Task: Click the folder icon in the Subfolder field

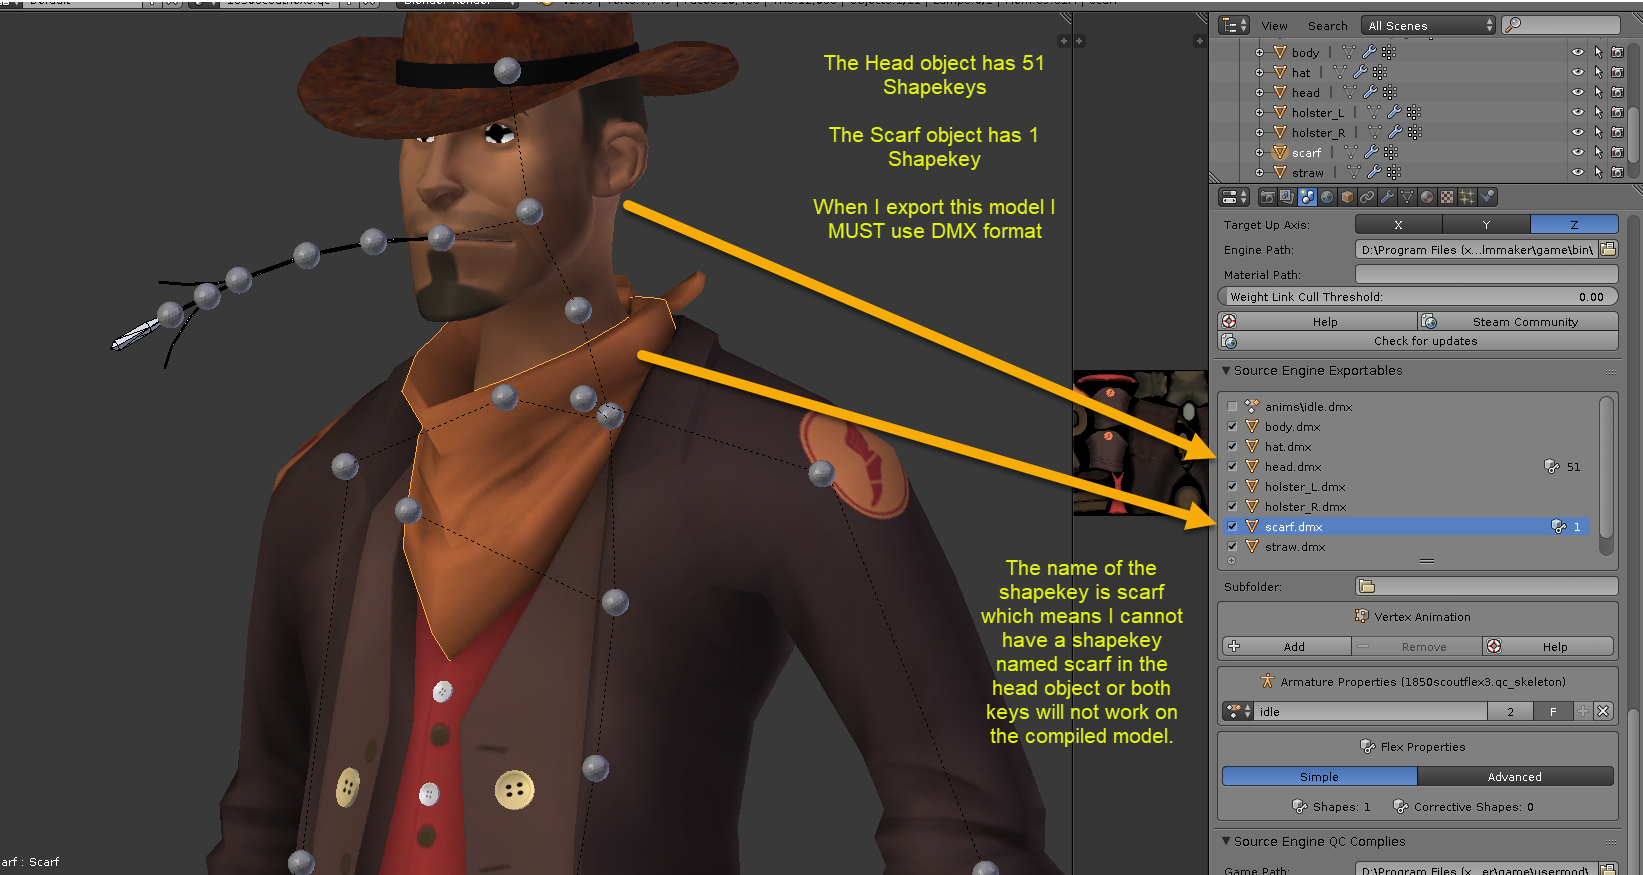Action: coord(1367,586)
